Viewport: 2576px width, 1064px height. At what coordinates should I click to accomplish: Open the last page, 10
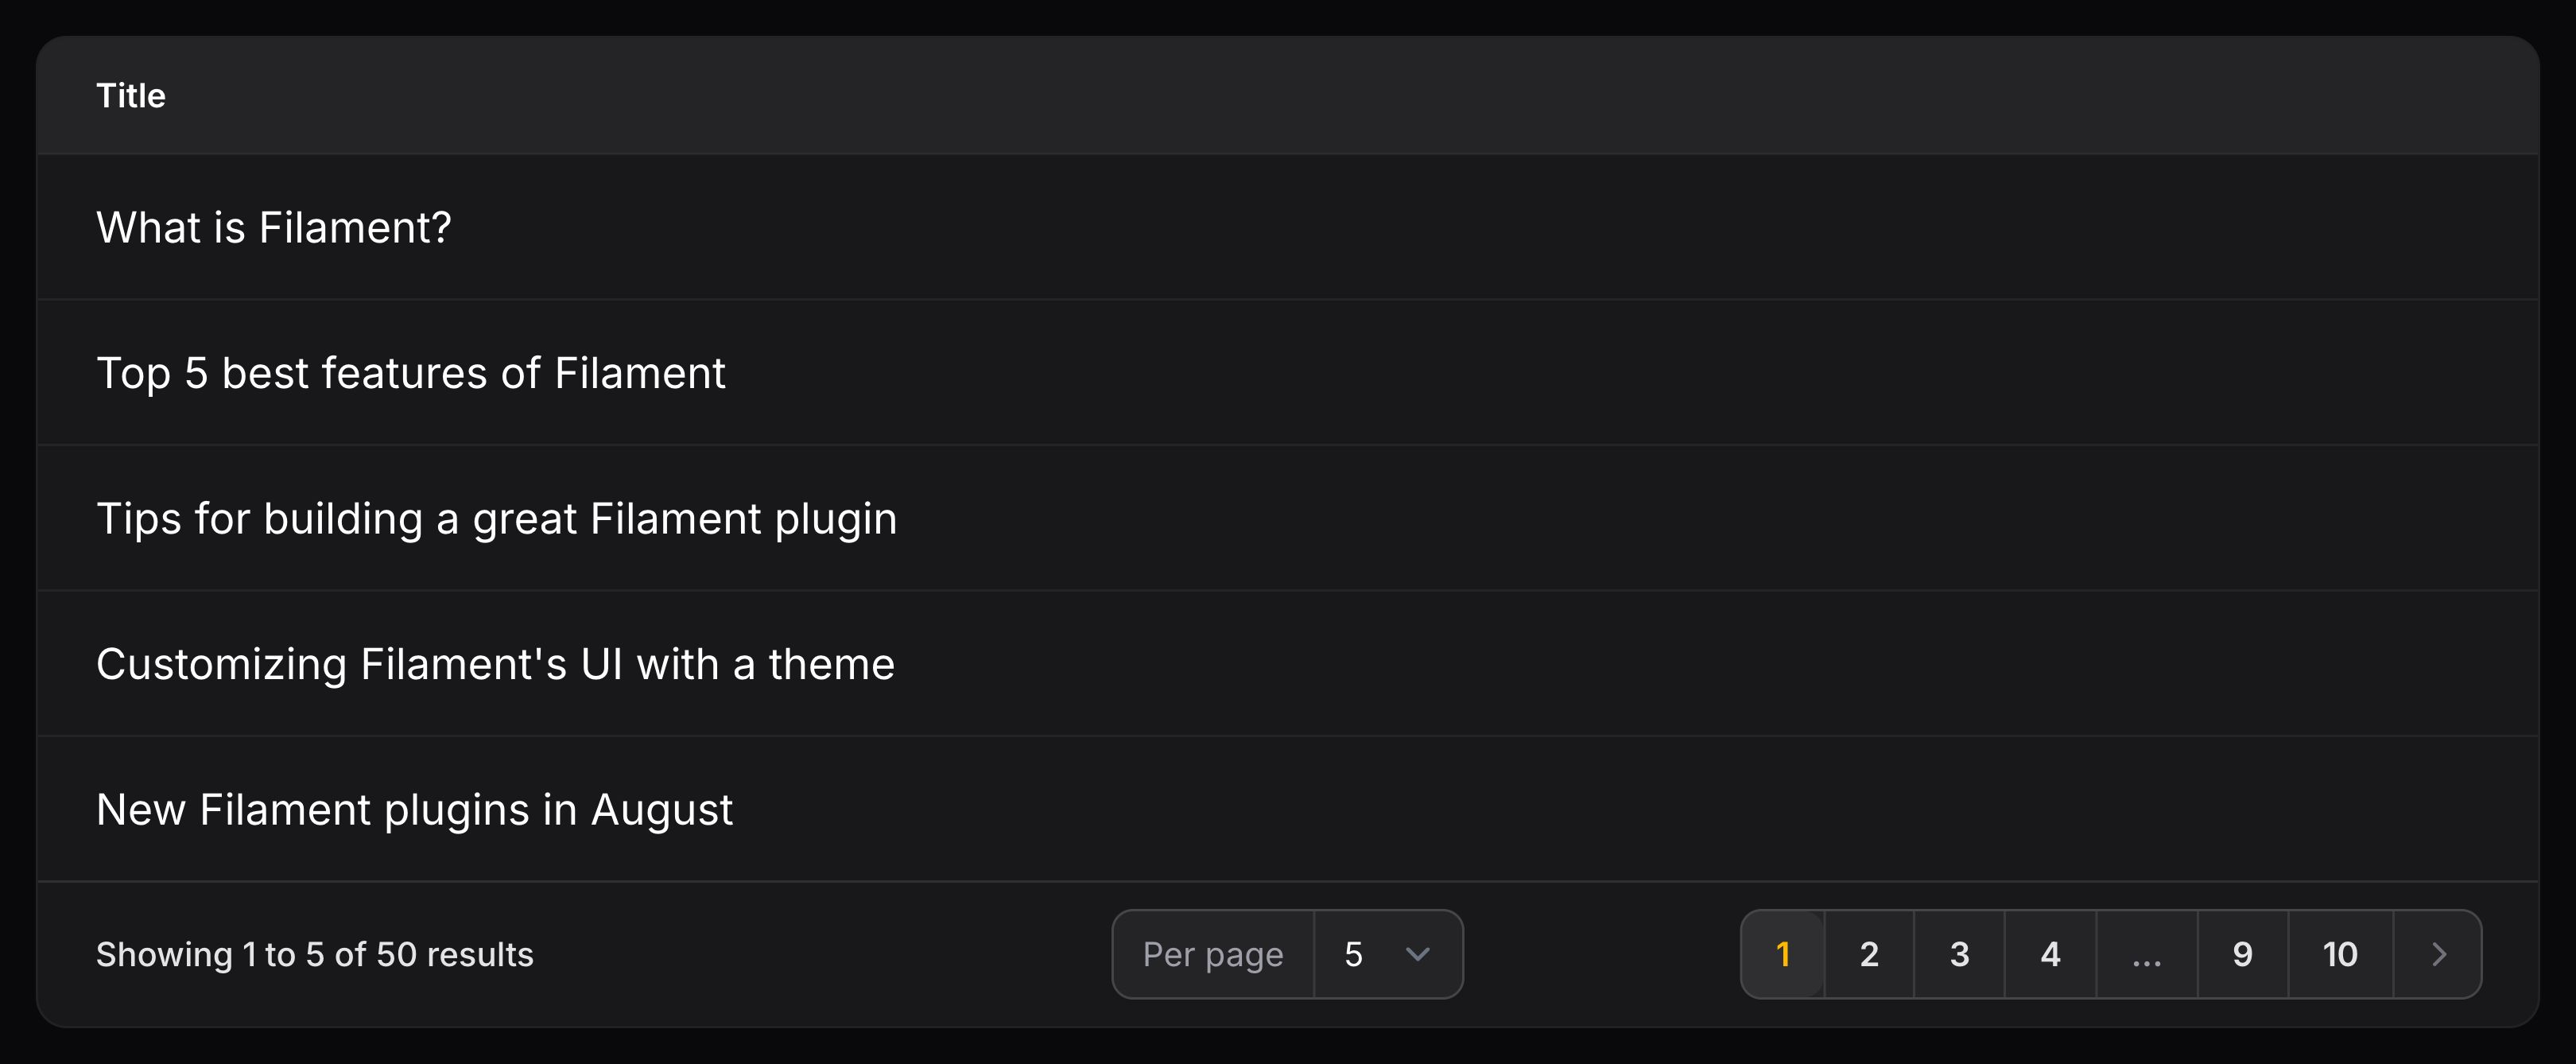point(2340,954)
